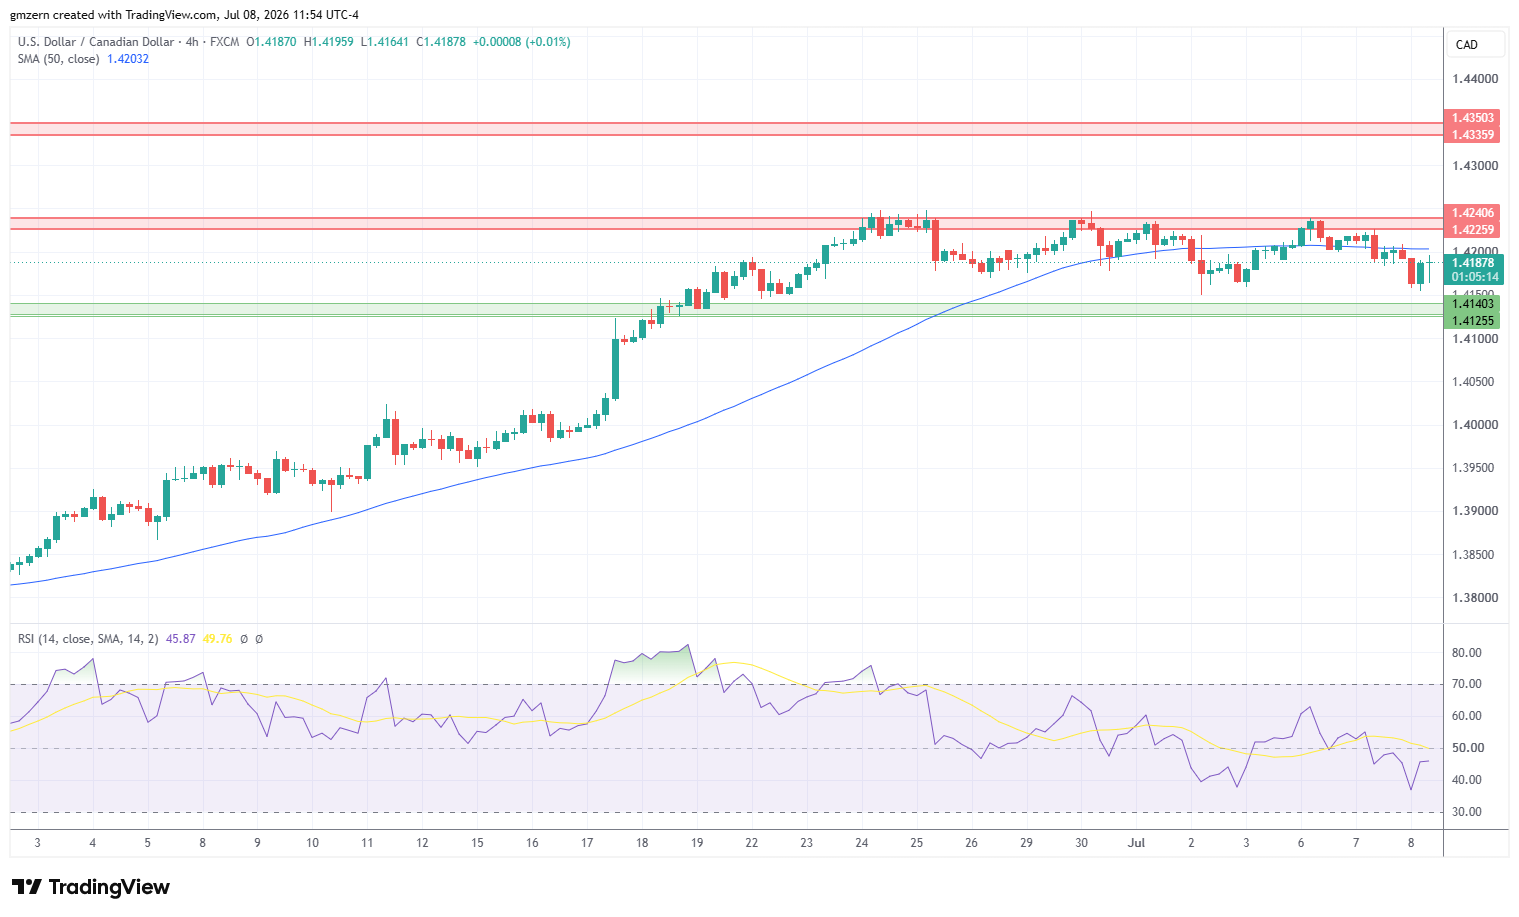
Task: Click the purple RSI value 45.87
Action: coord(181,639)
